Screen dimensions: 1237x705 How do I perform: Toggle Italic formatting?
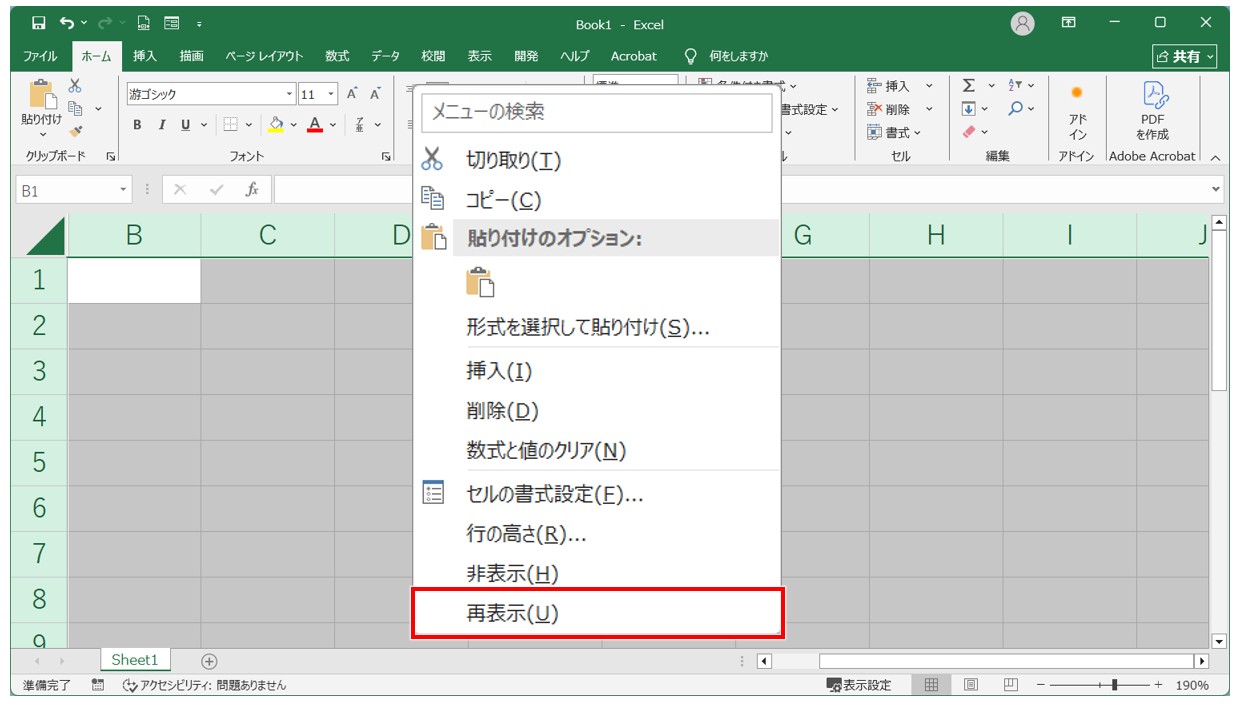pyautogui.click(x=161, y=125)
